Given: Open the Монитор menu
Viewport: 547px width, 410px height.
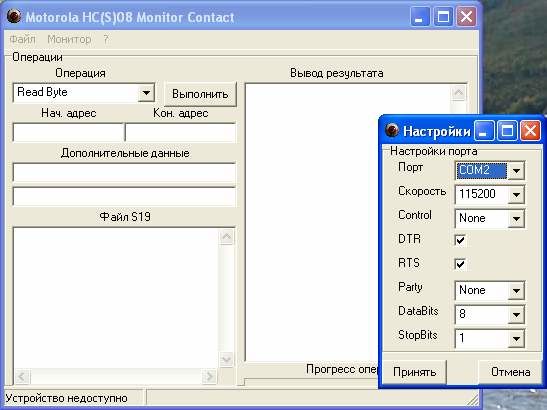Looking at the screenshot, I should click(69, 39).
